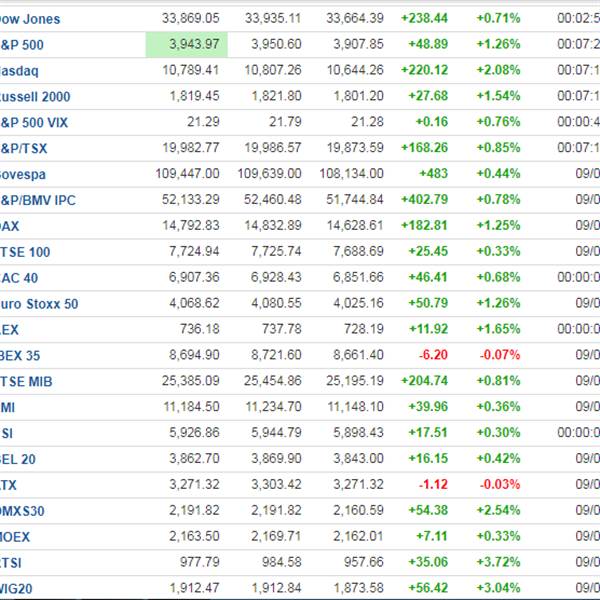Open the Bovespa index link
600x600 pixels.
point(23,174)
